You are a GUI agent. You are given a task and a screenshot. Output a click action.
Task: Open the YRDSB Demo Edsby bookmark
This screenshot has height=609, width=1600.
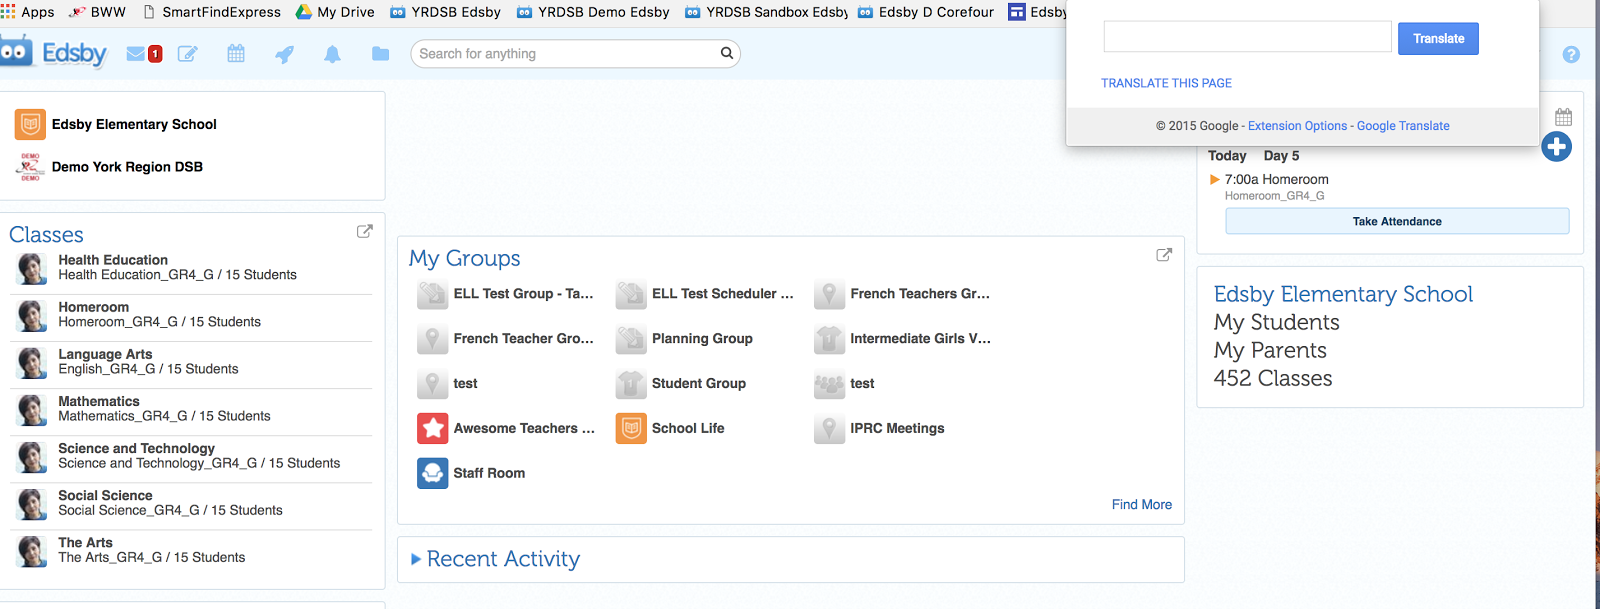[x=593, y=12]
